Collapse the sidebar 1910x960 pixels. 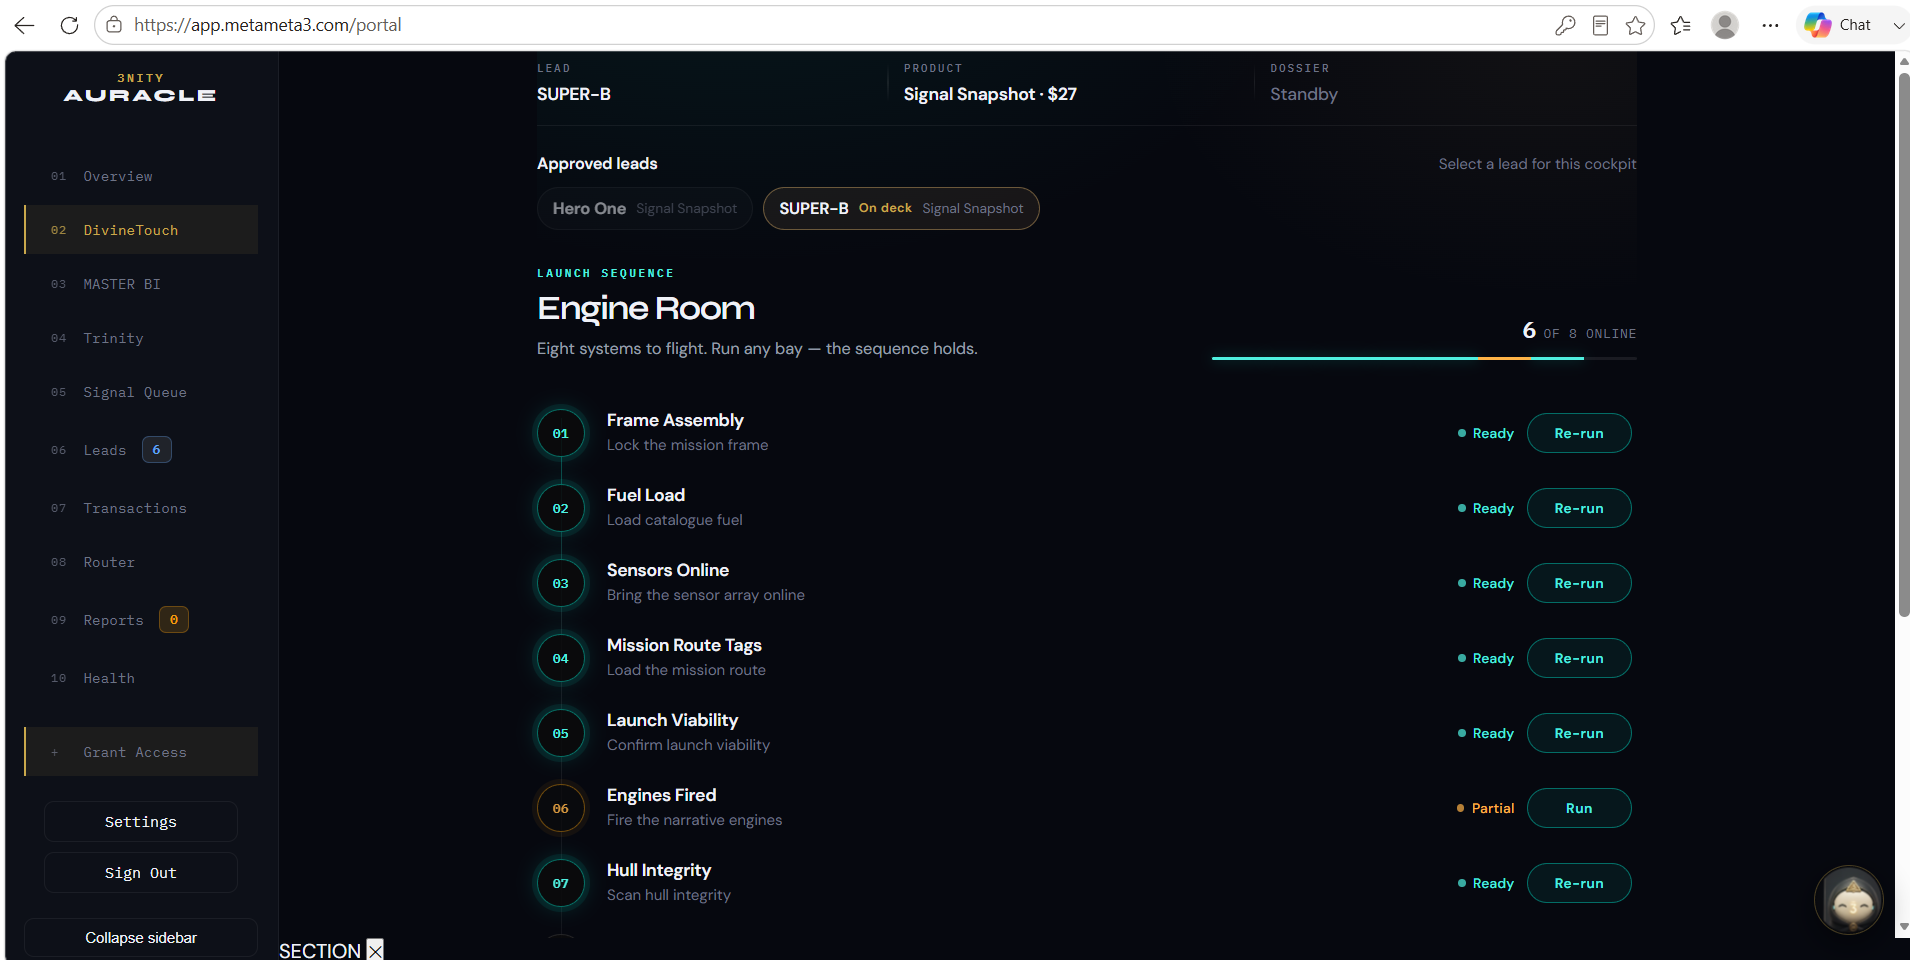pyautogui.click(x=141, y=938)
